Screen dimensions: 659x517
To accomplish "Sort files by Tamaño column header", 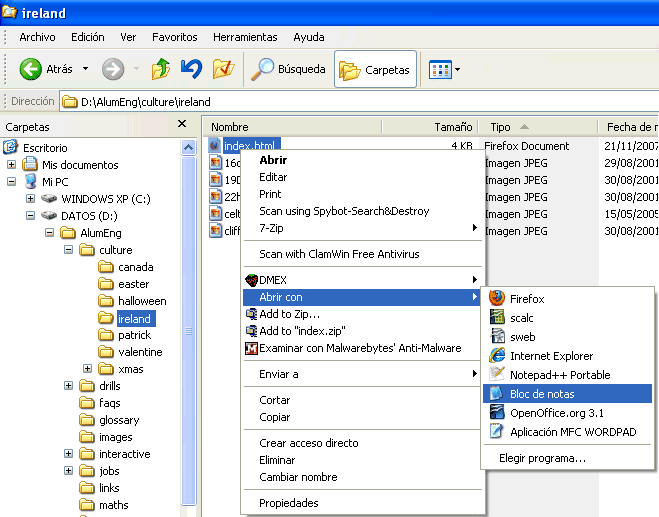I will (x=452, y=127).
